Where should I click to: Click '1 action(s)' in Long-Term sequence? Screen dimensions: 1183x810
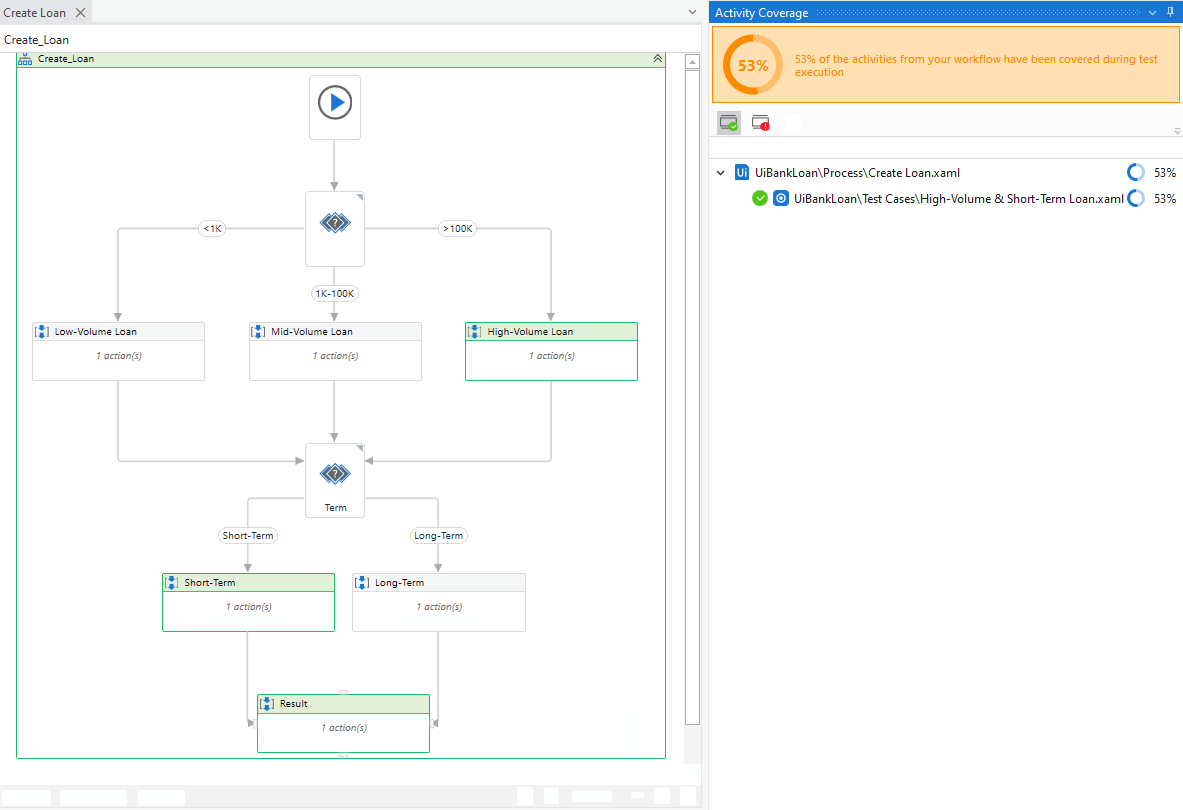coord(439,606)
